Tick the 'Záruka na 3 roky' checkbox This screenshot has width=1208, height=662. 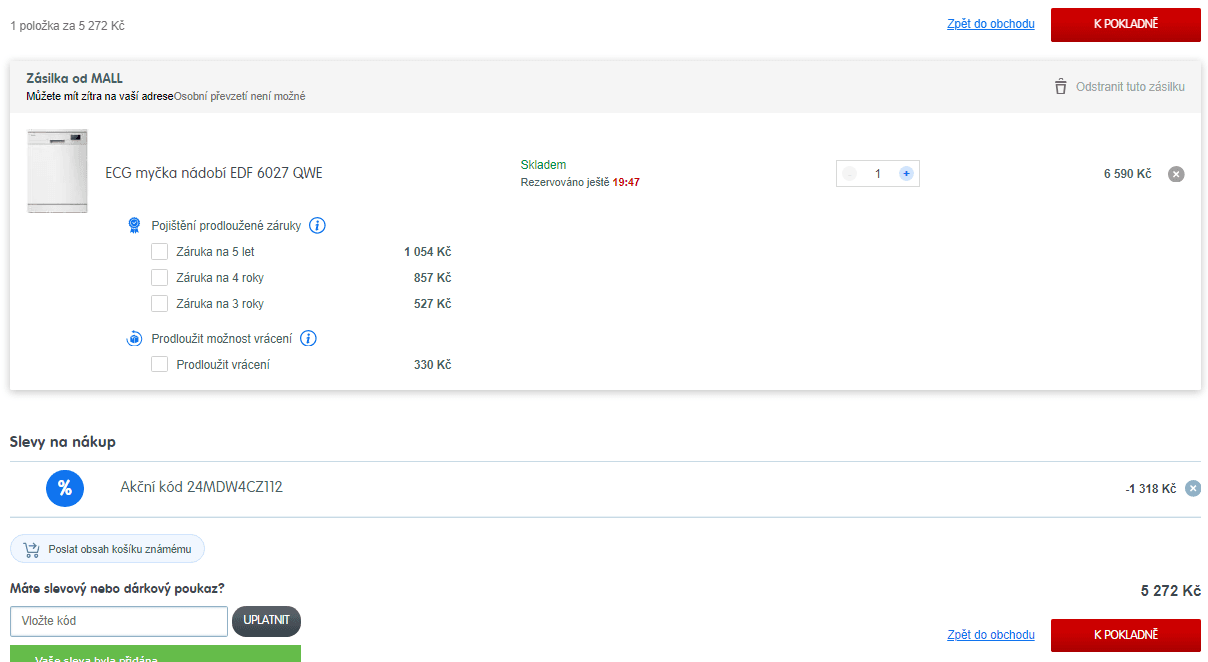coord(159,304)
